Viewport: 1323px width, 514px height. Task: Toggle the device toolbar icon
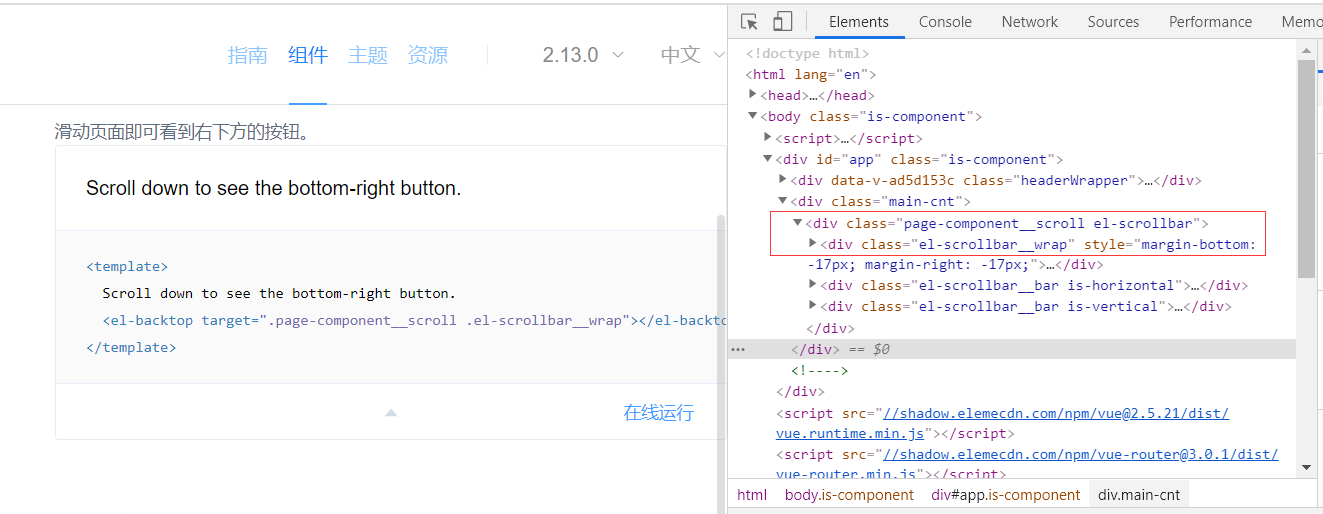pyautogui.click(x=782, y=22)
